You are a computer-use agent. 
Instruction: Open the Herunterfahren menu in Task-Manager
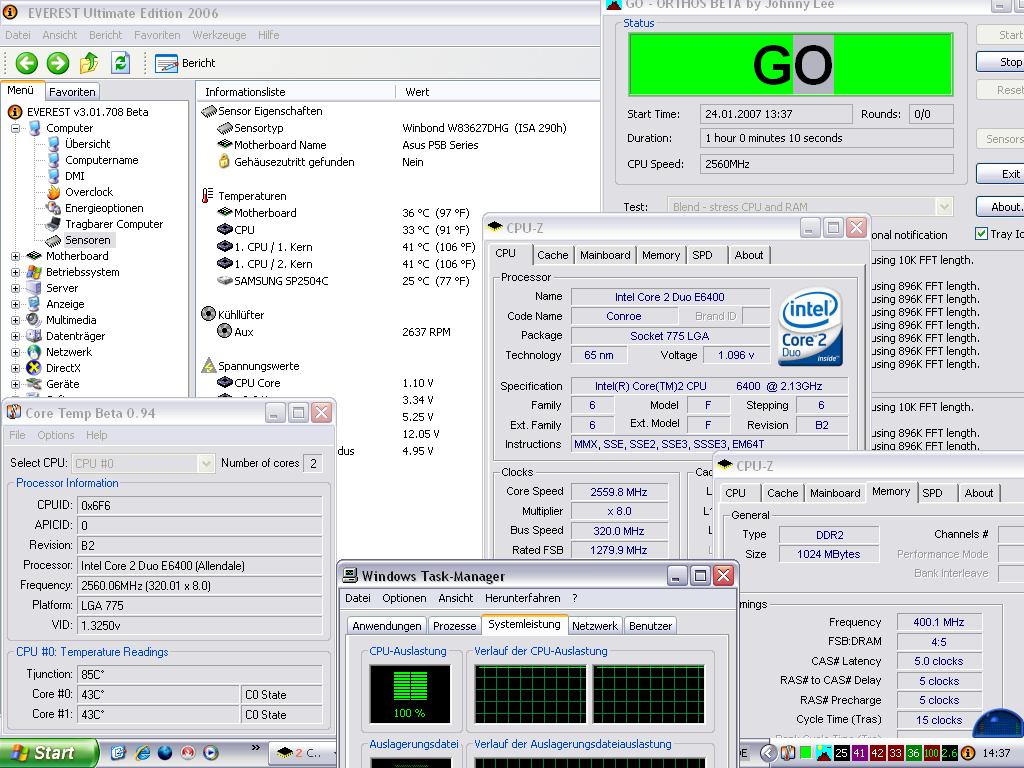click(522, 598)
